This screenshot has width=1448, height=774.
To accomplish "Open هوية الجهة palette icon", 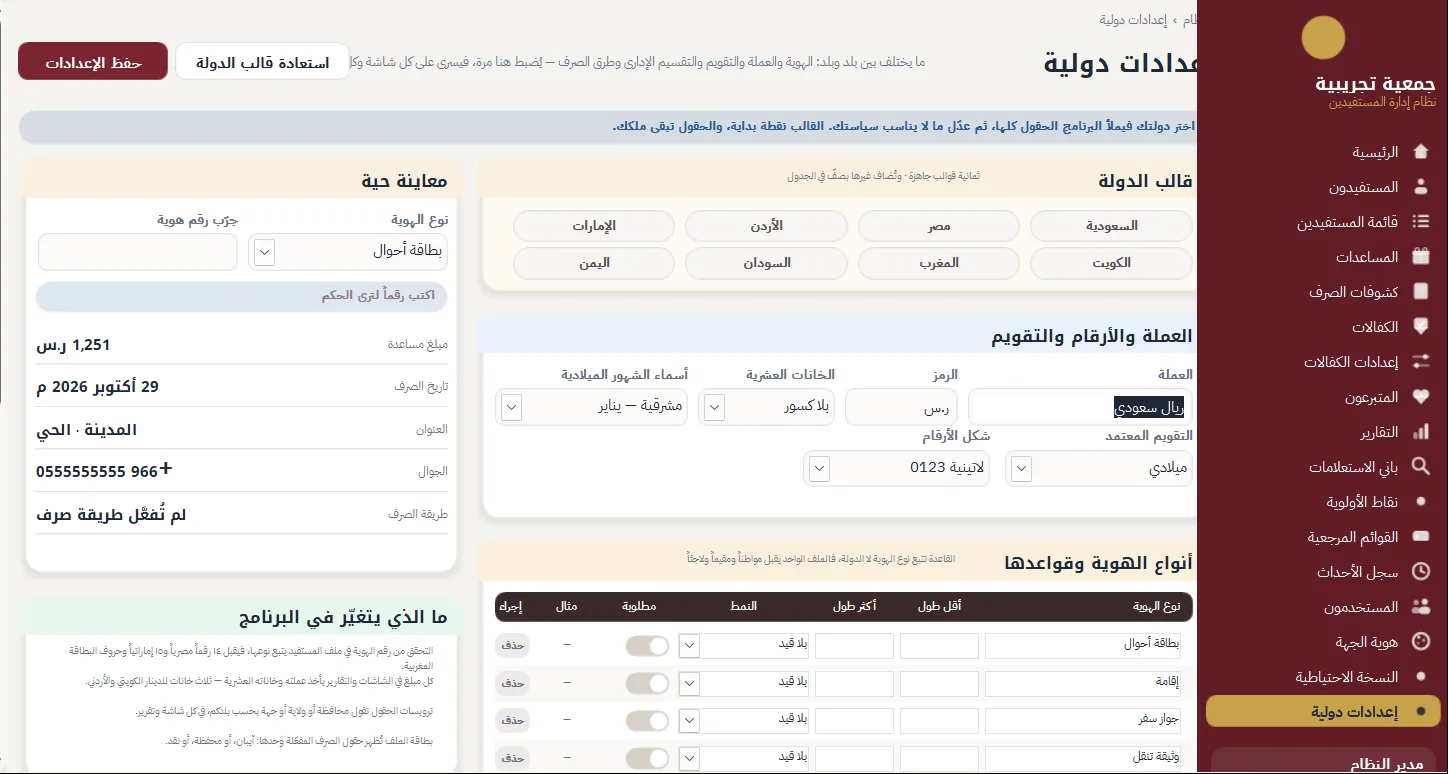I will click(x=1420, y=642).
